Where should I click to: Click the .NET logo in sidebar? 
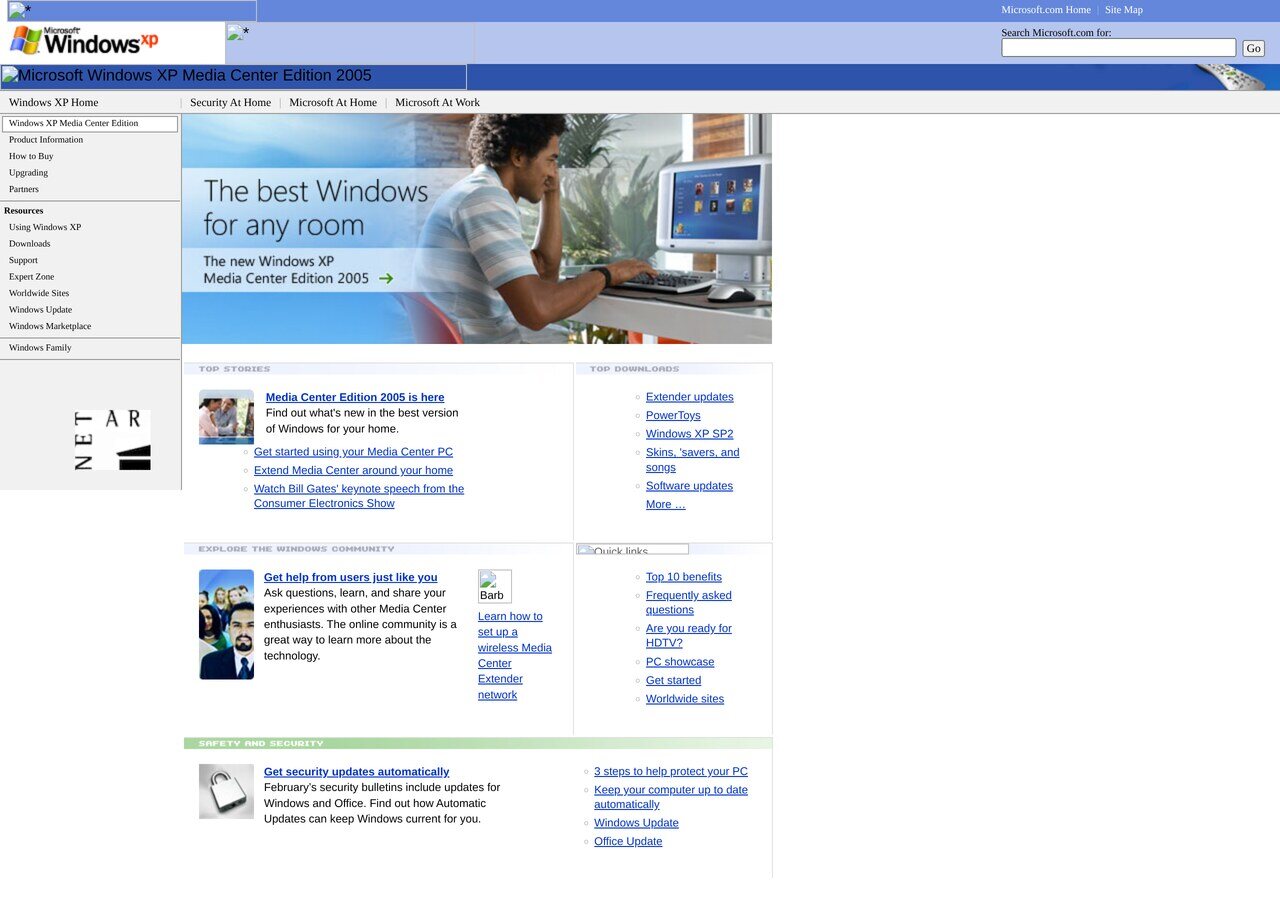[x=112, y=440]
